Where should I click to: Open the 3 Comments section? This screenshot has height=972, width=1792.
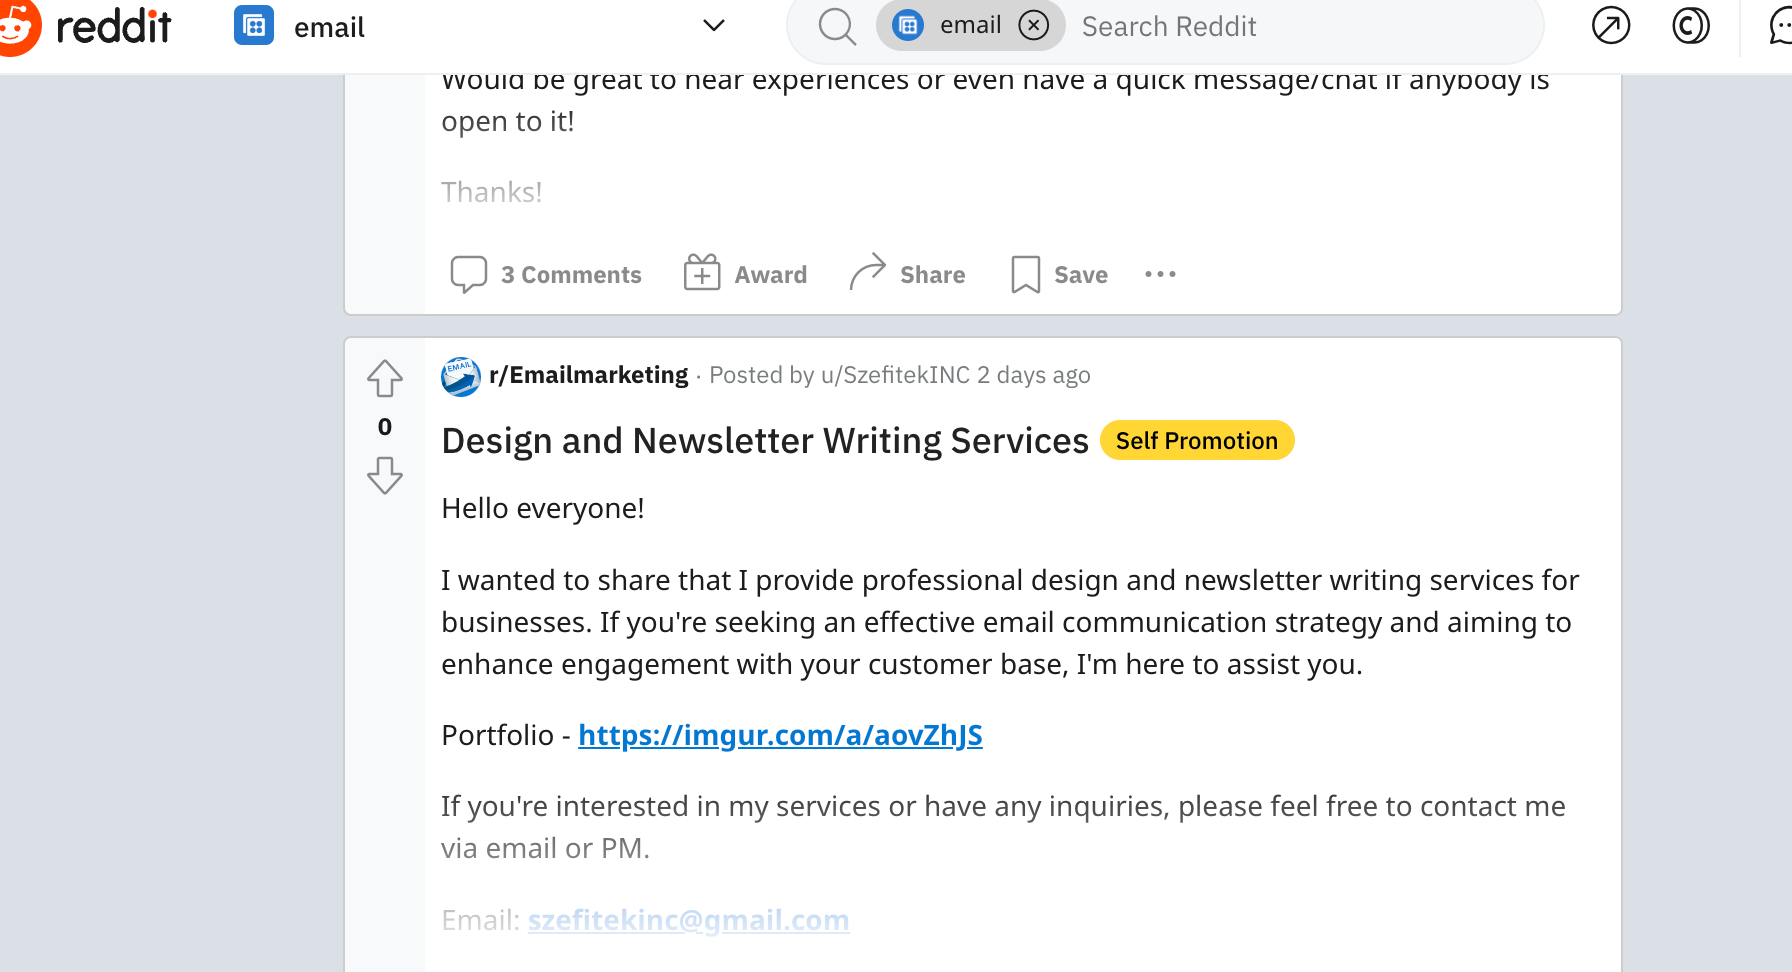pyautogui.click(x=546, y=274)
